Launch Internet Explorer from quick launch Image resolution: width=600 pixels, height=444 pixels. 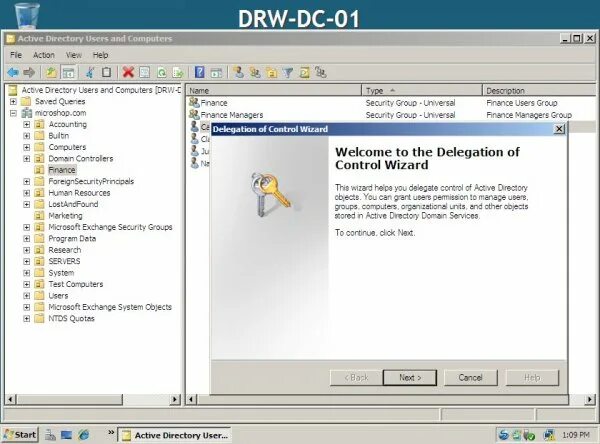[x=83, y=435]
